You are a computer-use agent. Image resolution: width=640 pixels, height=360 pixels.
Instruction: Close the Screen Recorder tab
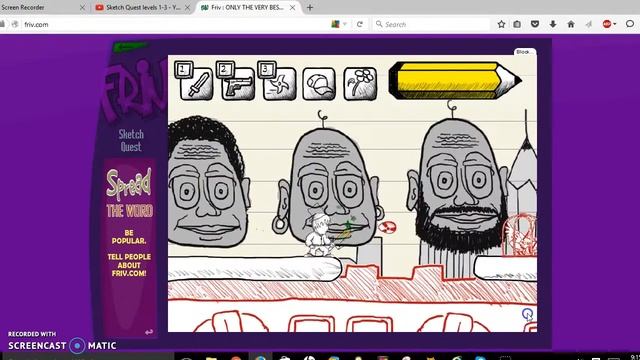tap(82, 7)
